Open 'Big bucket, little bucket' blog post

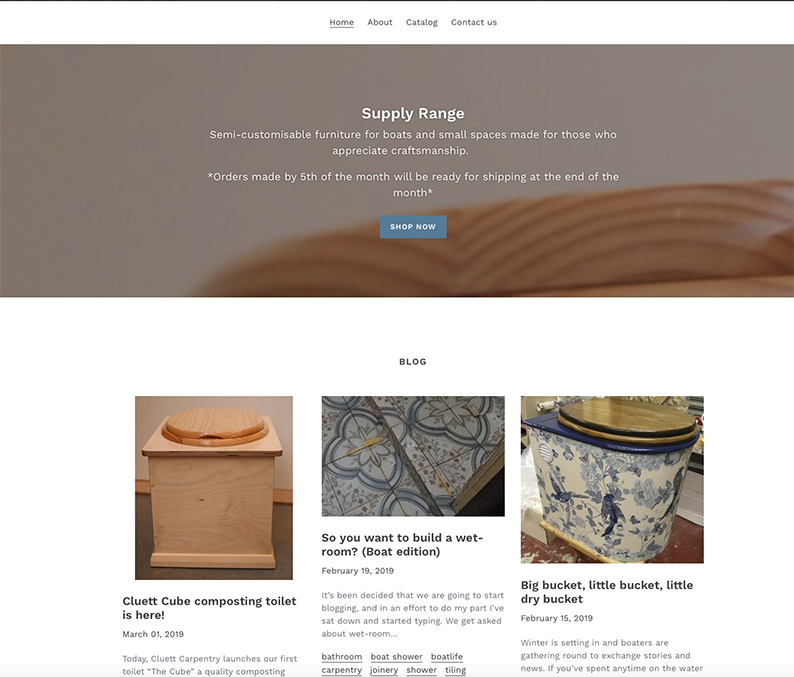(x=607, y=592)
